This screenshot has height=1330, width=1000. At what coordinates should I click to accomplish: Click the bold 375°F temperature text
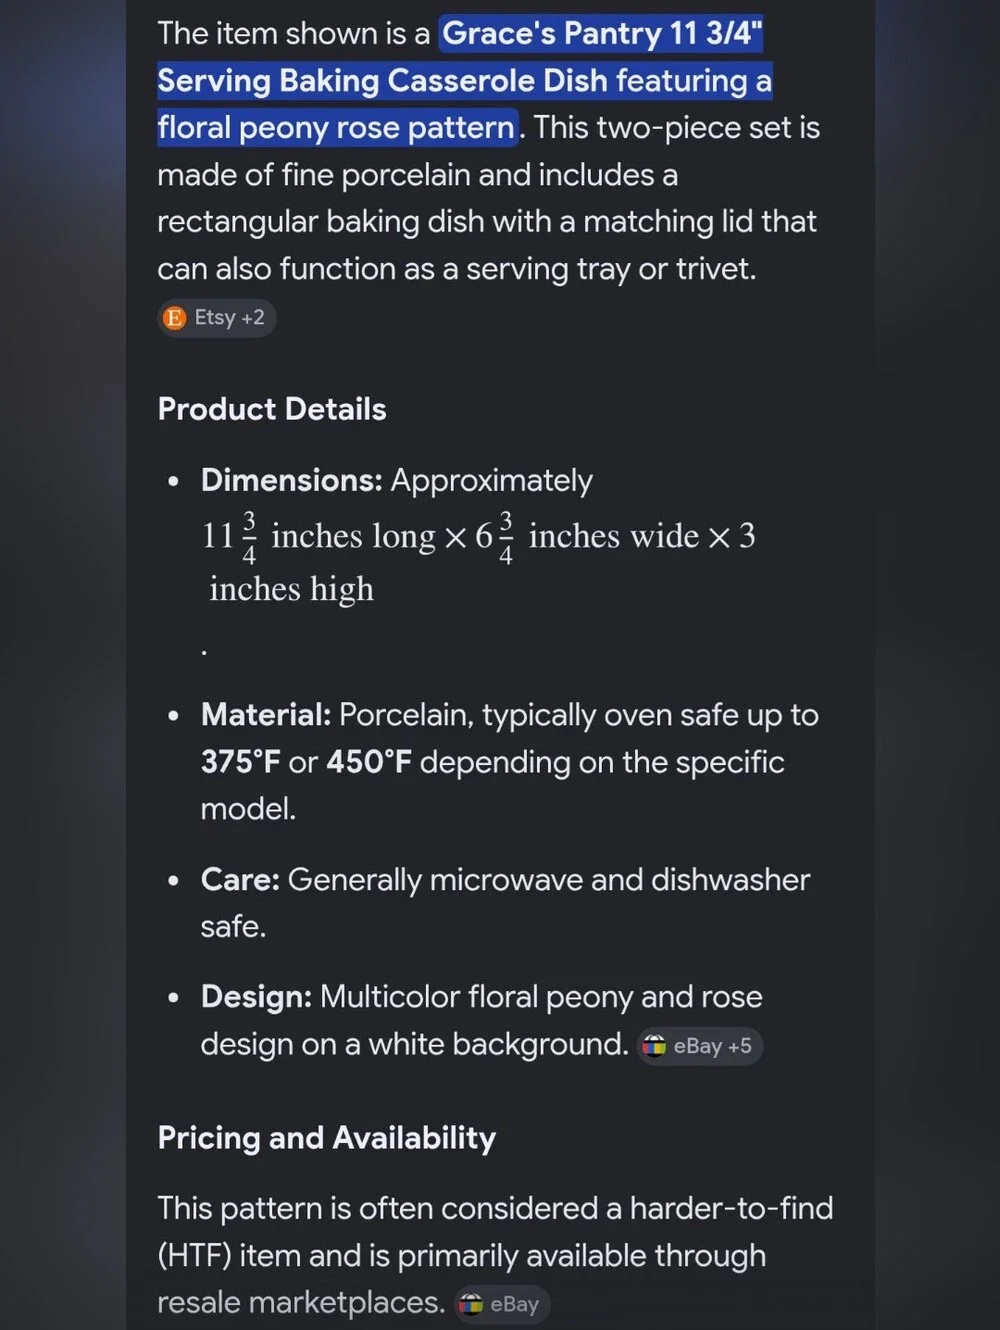pyautogui.click(x=241, y=762)
